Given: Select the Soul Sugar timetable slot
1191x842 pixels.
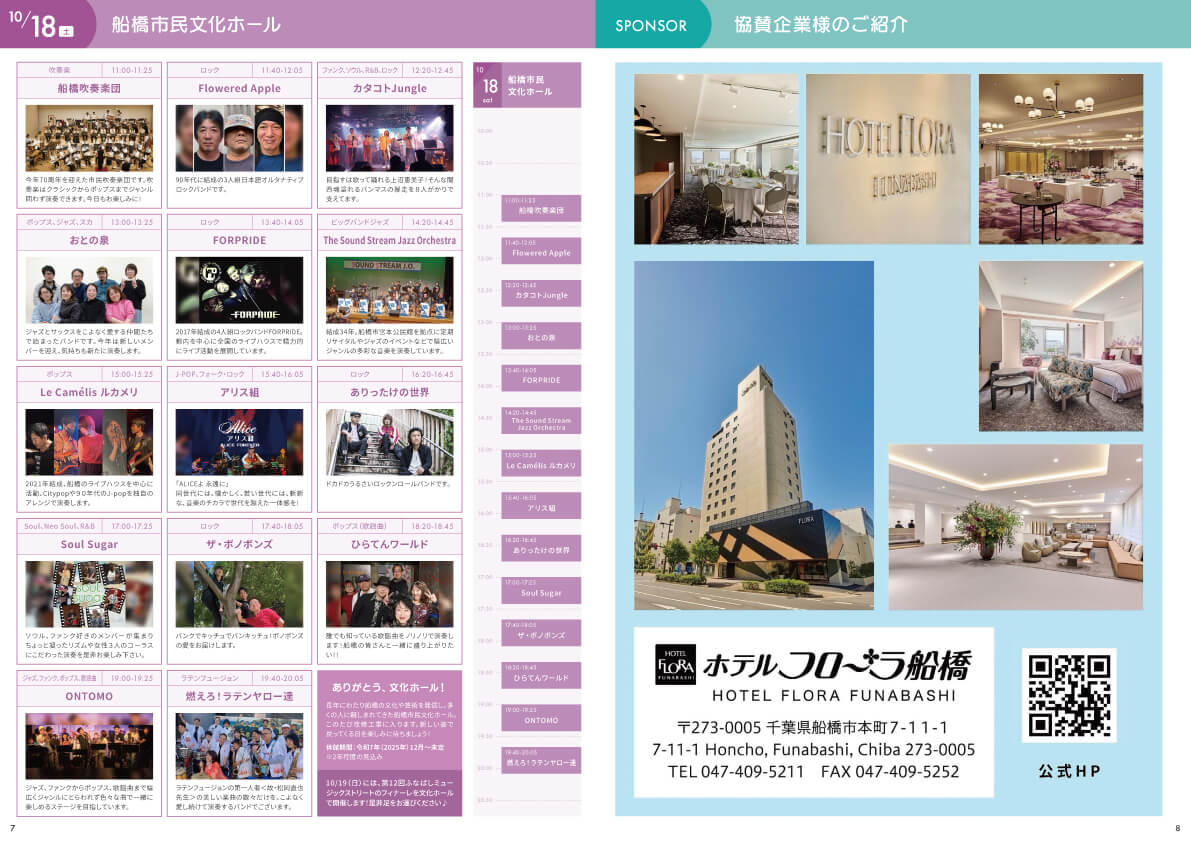Looking at the screenshot, I should point(541,590).
